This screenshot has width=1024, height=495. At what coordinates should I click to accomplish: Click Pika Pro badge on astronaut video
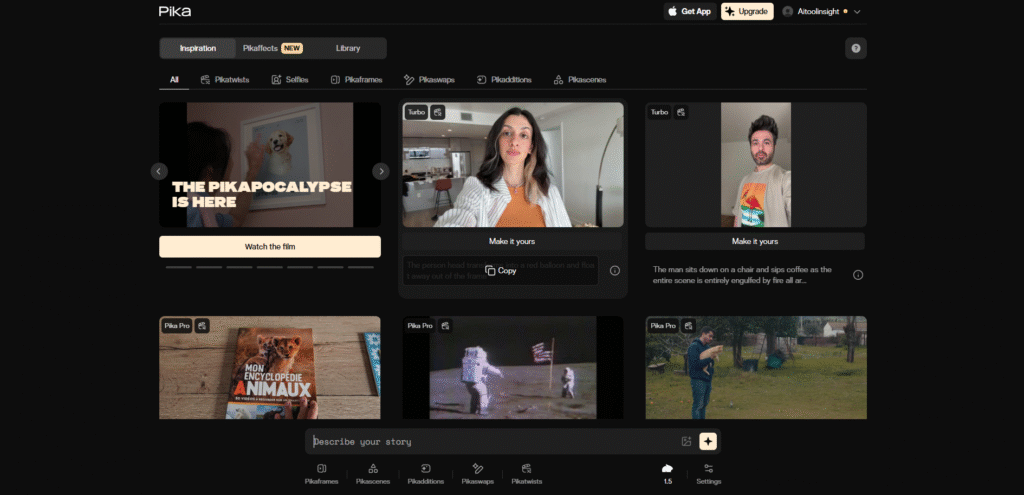tap(420, 326)
